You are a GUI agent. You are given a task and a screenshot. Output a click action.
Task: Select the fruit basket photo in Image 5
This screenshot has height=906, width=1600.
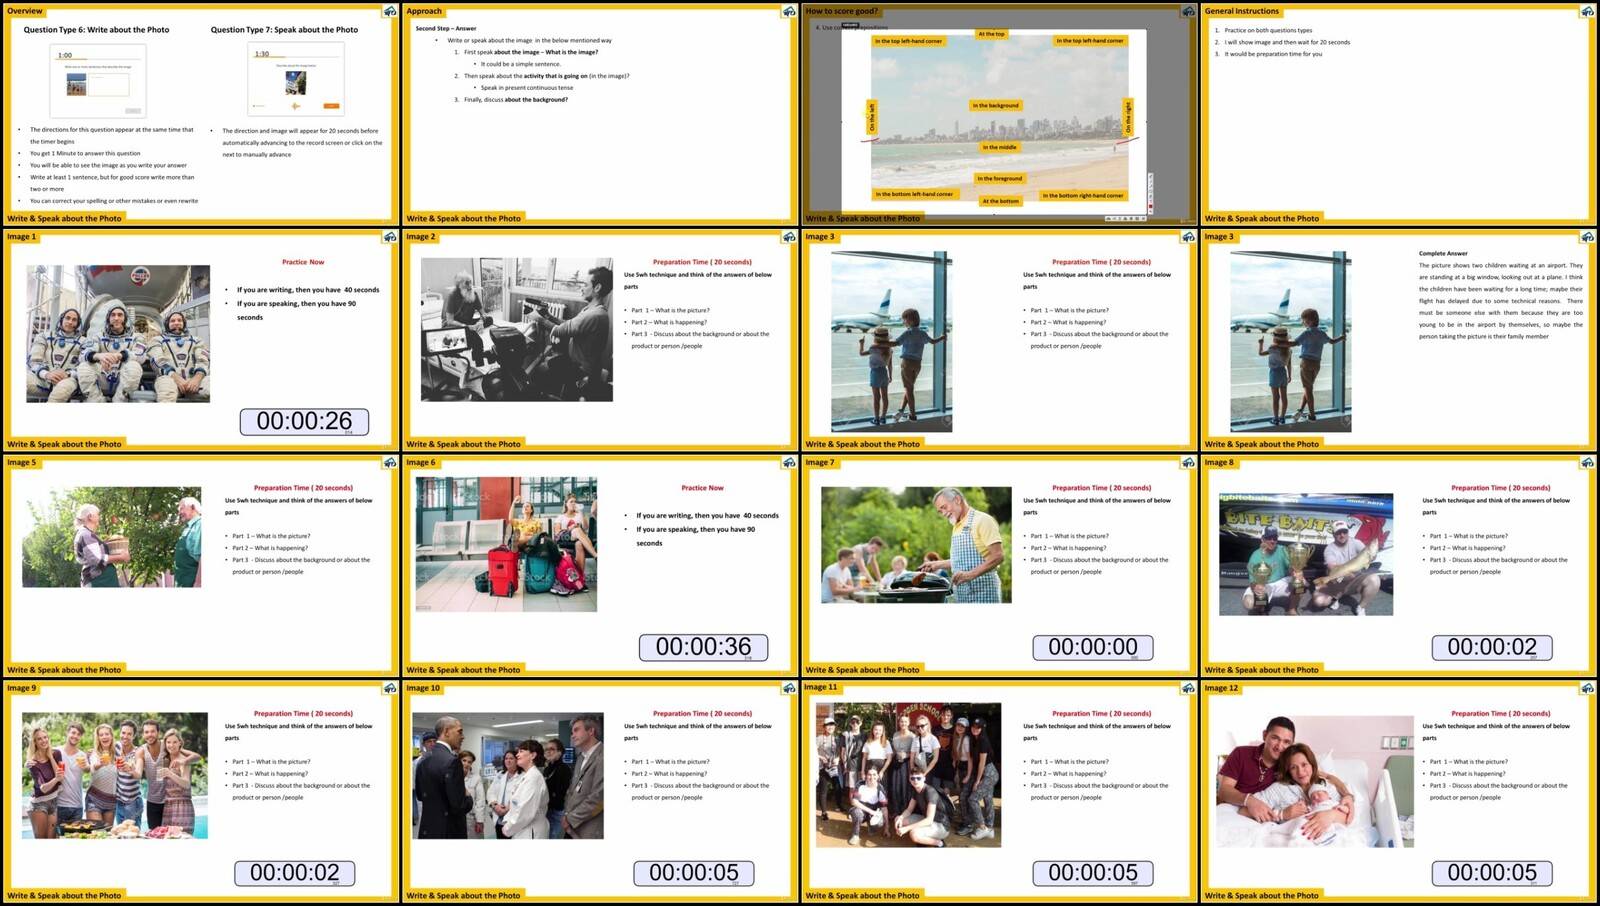pos(111,537)
